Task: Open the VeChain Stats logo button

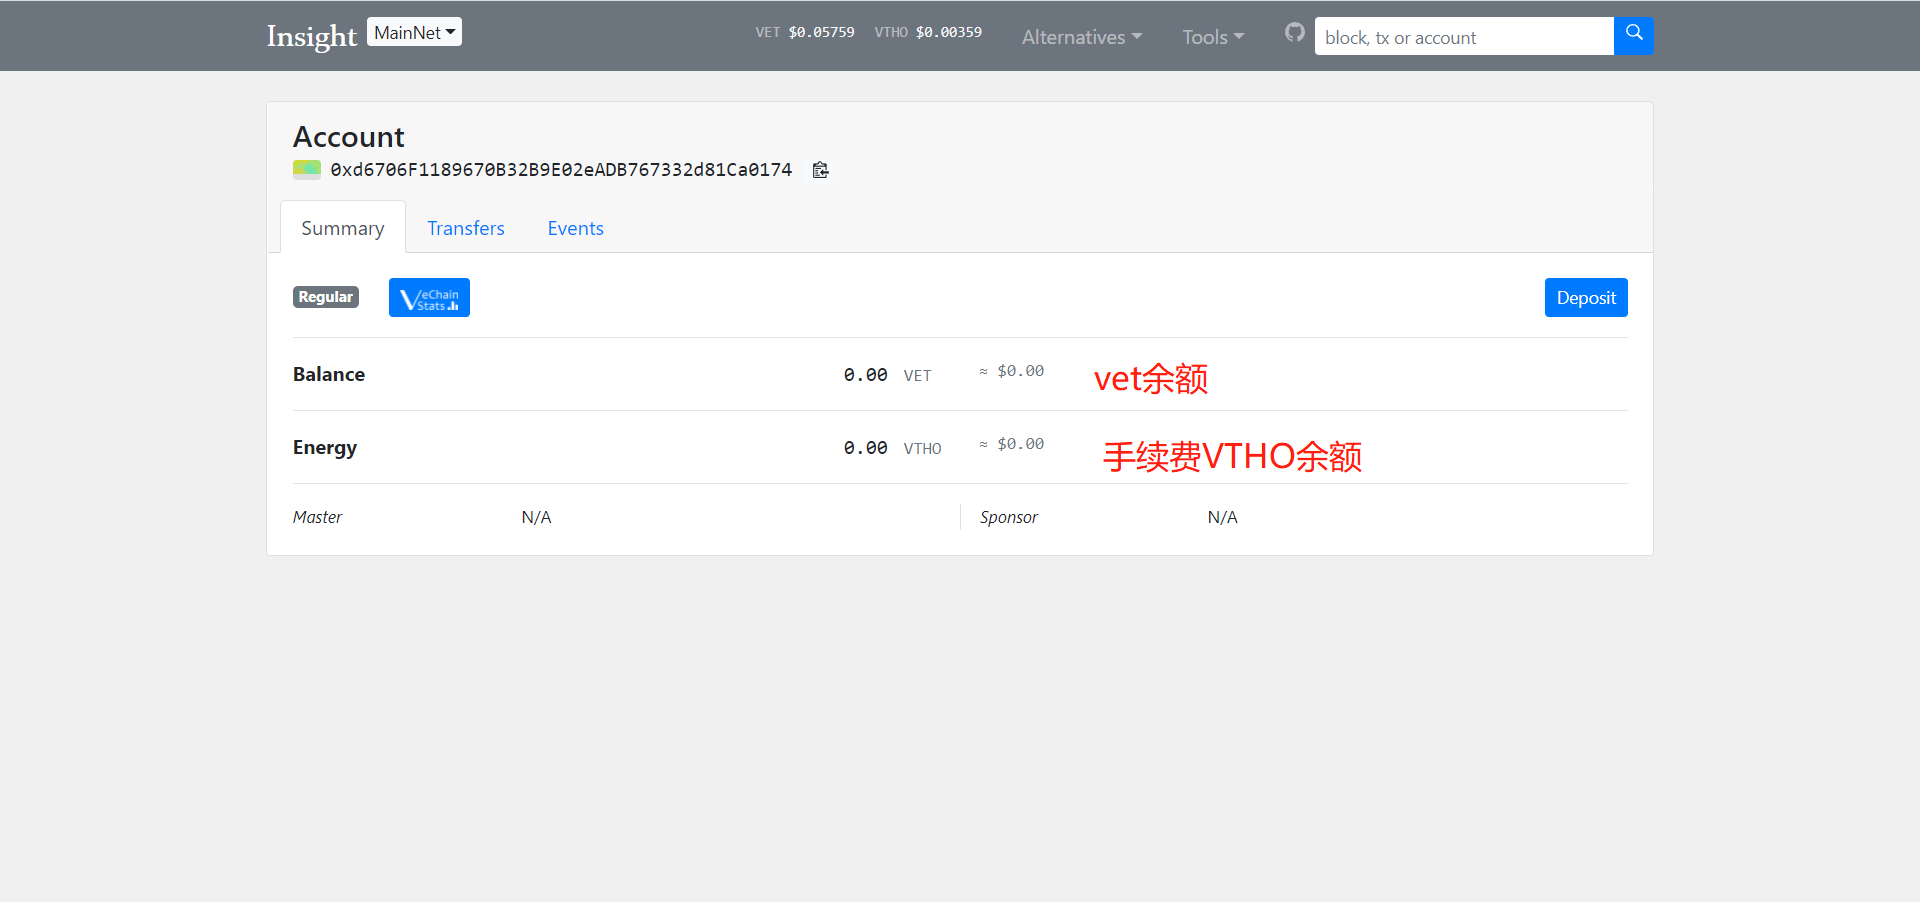Action: click(429, 298)
